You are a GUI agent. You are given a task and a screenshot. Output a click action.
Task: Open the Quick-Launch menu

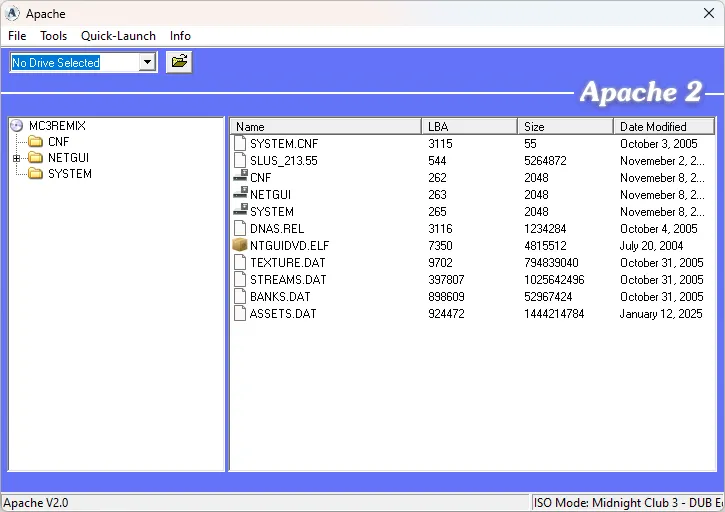click(x=118, y=36)
